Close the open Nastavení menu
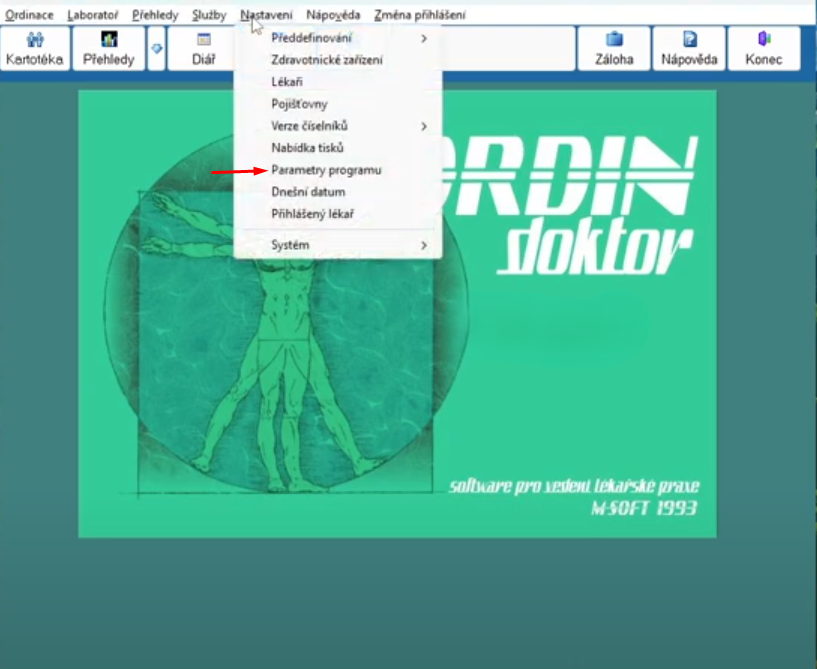The image size is (817, 669). (x=266, y=15)
